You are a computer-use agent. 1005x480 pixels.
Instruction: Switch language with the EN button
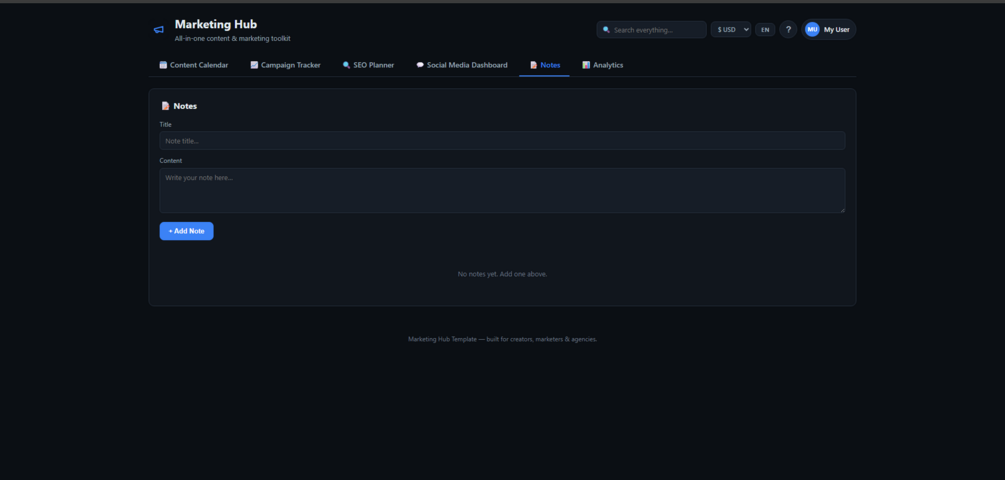point(765,29)
